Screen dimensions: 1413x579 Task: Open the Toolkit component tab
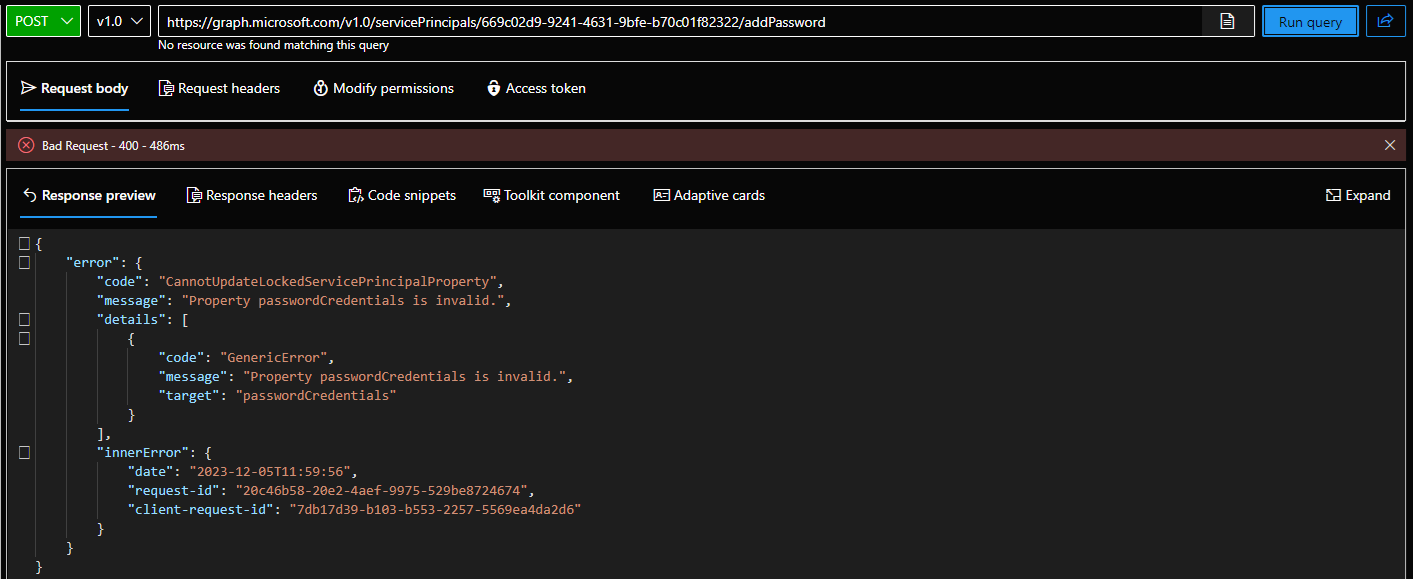(551, 195)
